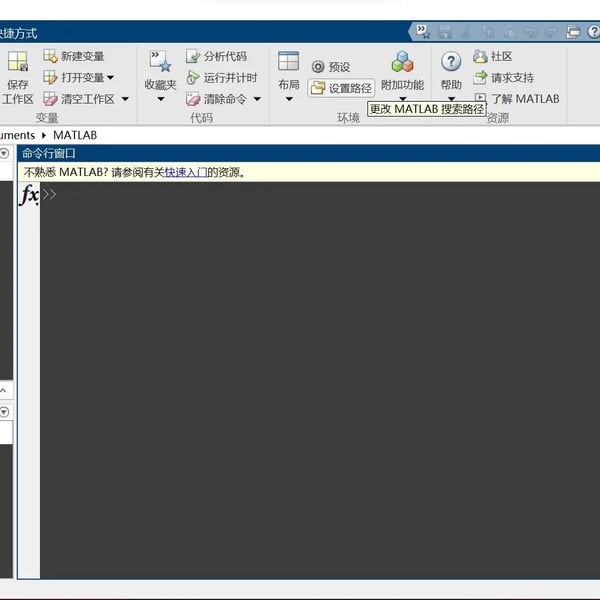Screen dimensions: 600x600
Task: Click the 布局 (layout) grid icon
Action: point(289,61)
